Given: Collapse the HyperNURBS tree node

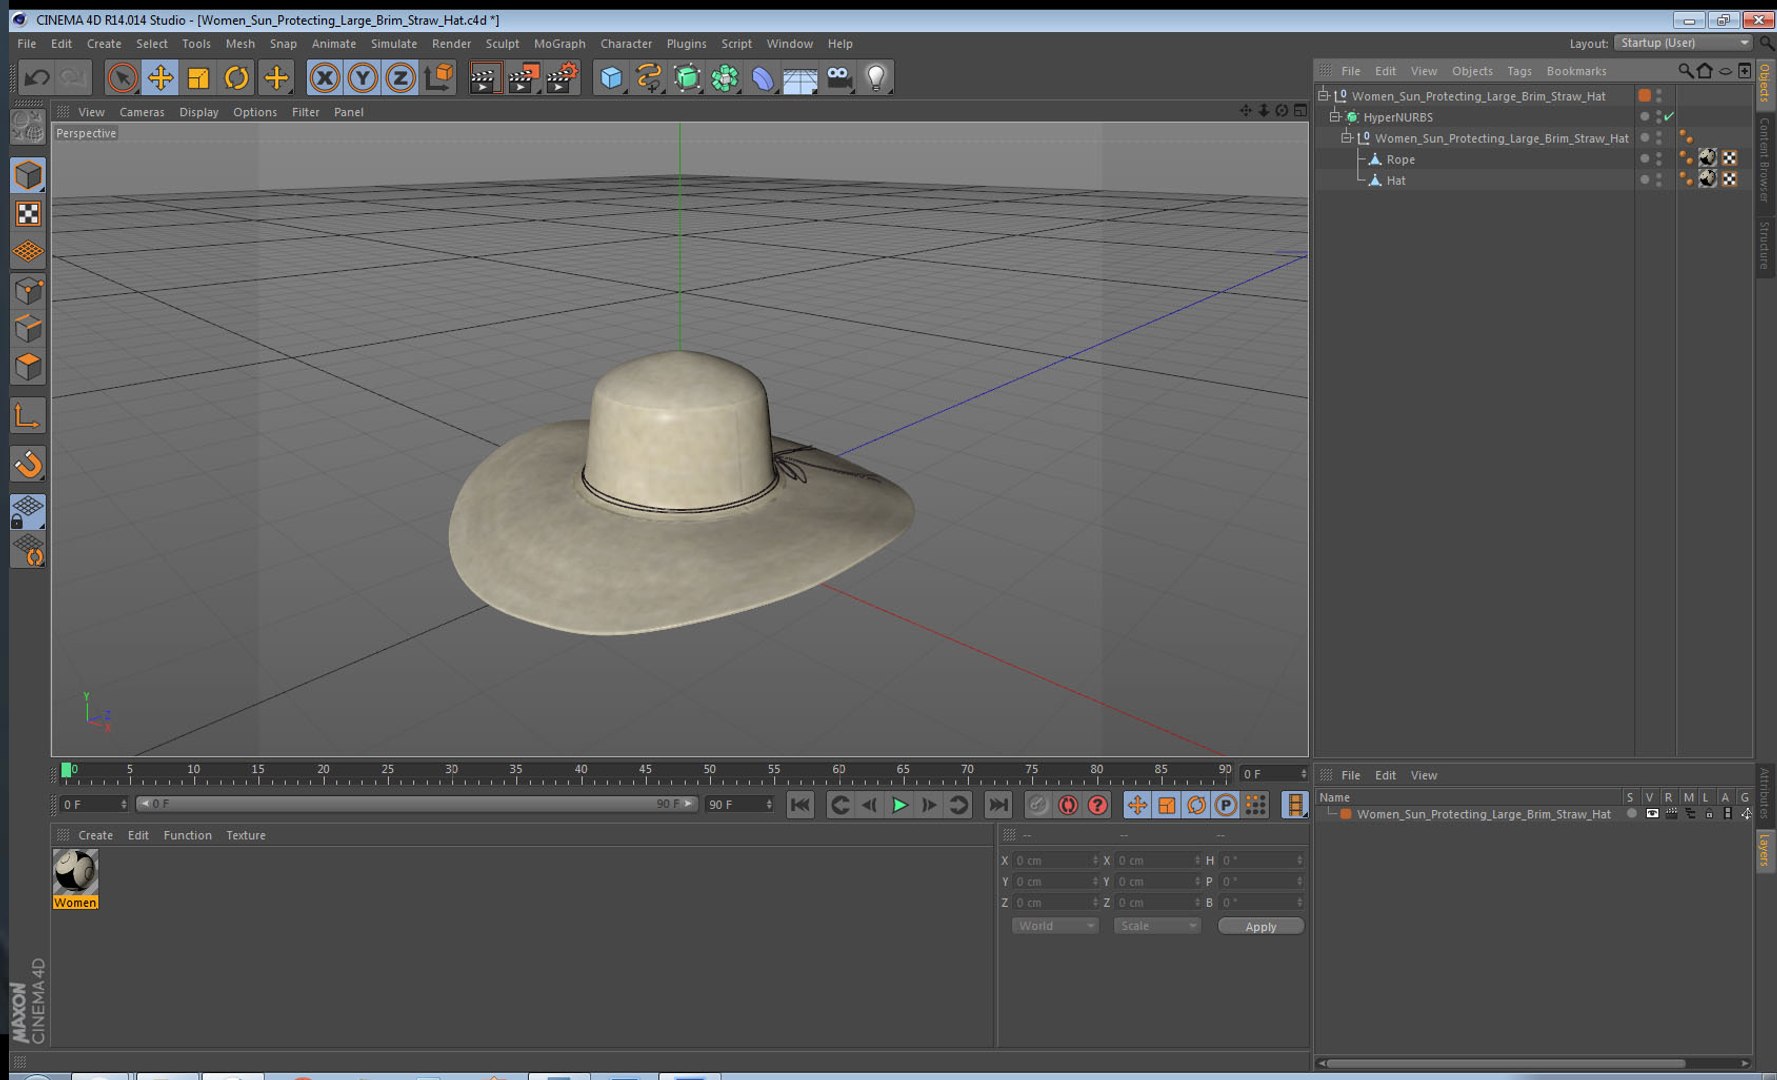Looking at the screenshot, I should tap(1334, 117).
